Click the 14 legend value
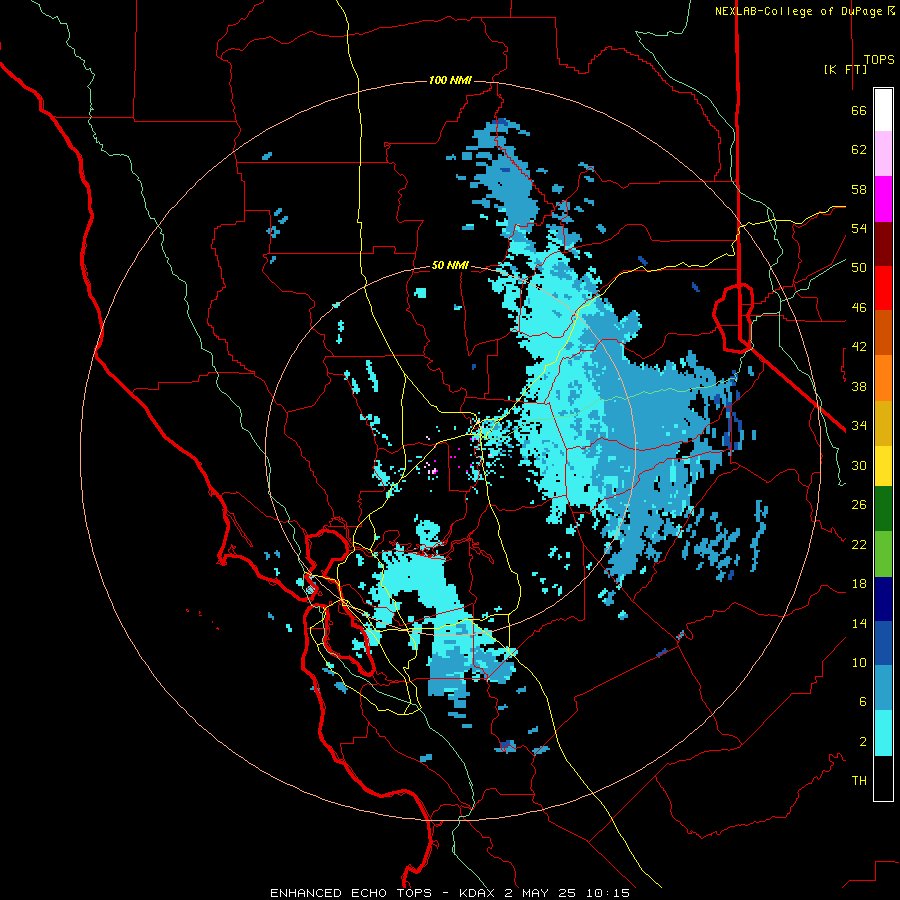This screenshot has width=900, height=900. point(859,623)
